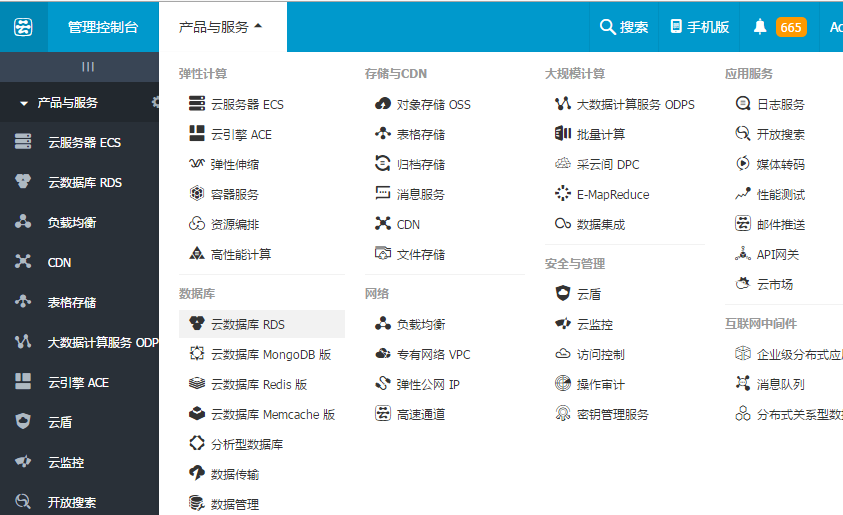The image size is (843, 515).
Task: Click the 容器服务 hexagon icon
Action: 197,193
